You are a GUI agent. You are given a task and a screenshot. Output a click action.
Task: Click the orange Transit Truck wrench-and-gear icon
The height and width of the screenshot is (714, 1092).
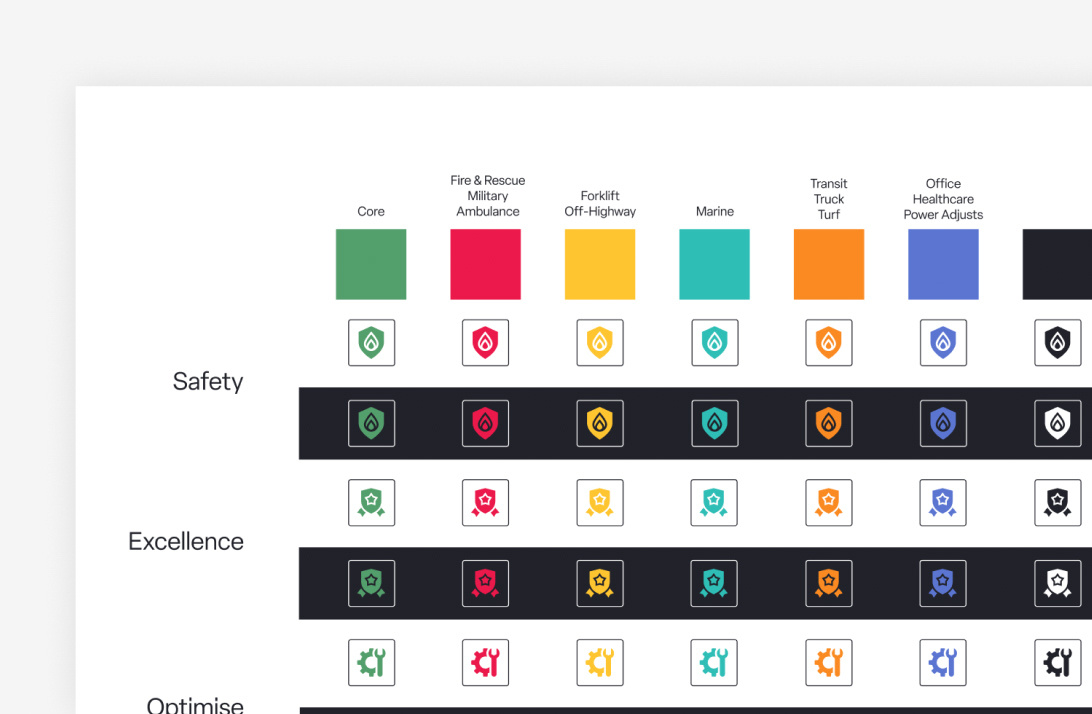(x=829, y=662)
